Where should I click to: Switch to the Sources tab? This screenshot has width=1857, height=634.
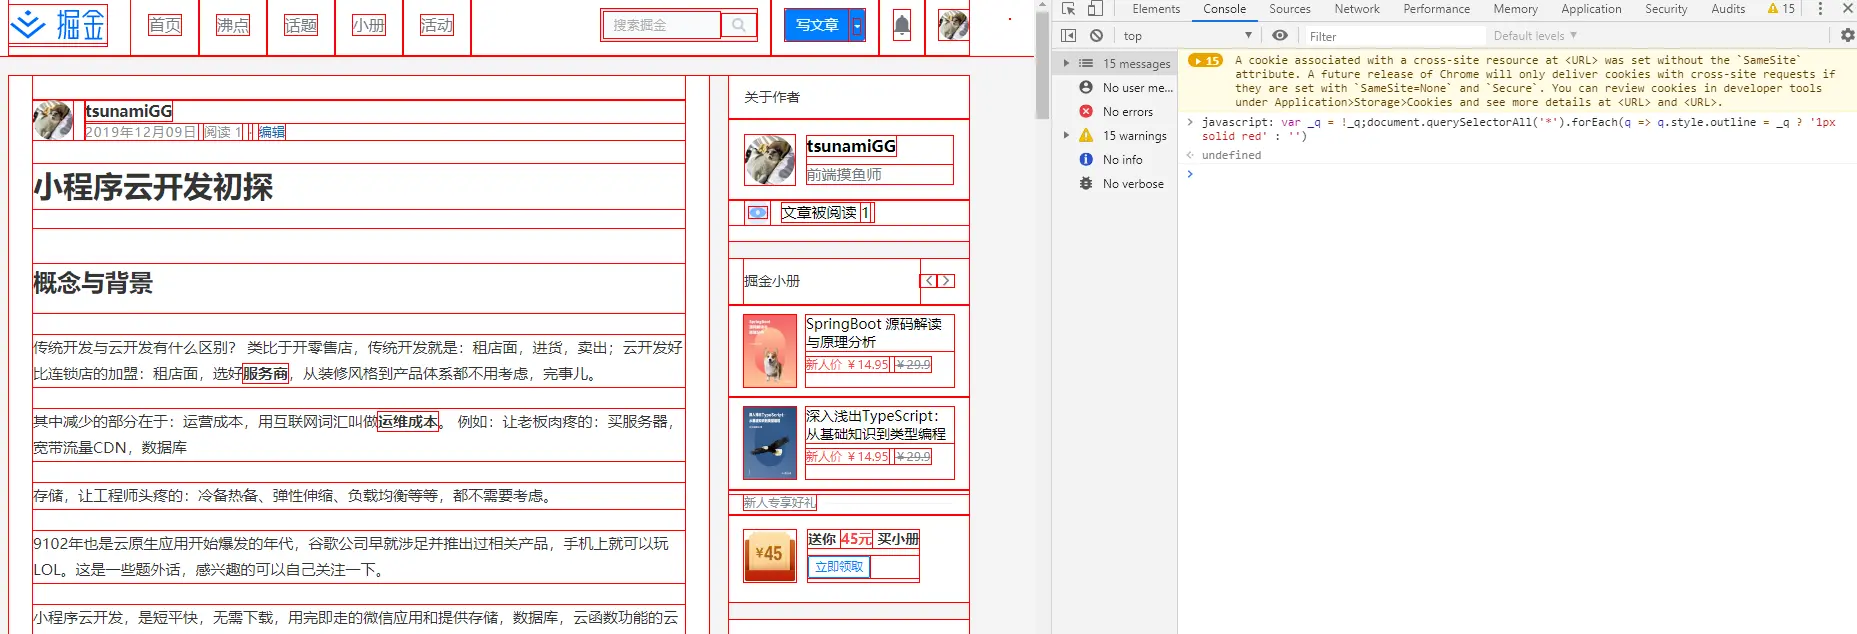(1290, 9)
